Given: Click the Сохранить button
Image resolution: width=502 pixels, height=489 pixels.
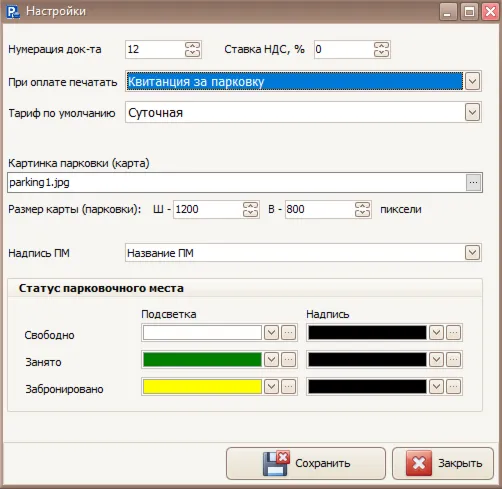Looking at the screenshot, I should 306,463.
